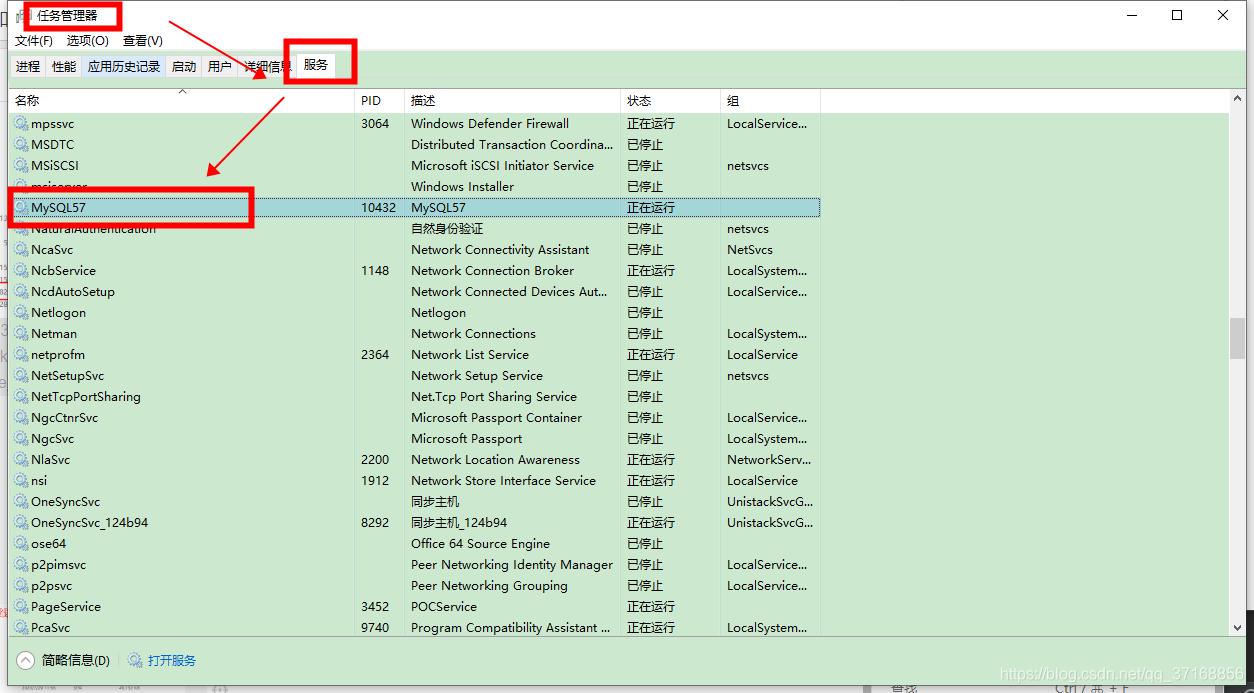Click Microsoft iSCSI Initiator Service description
The width and height of the screenshot is (1254, 693).
point(502,166)
